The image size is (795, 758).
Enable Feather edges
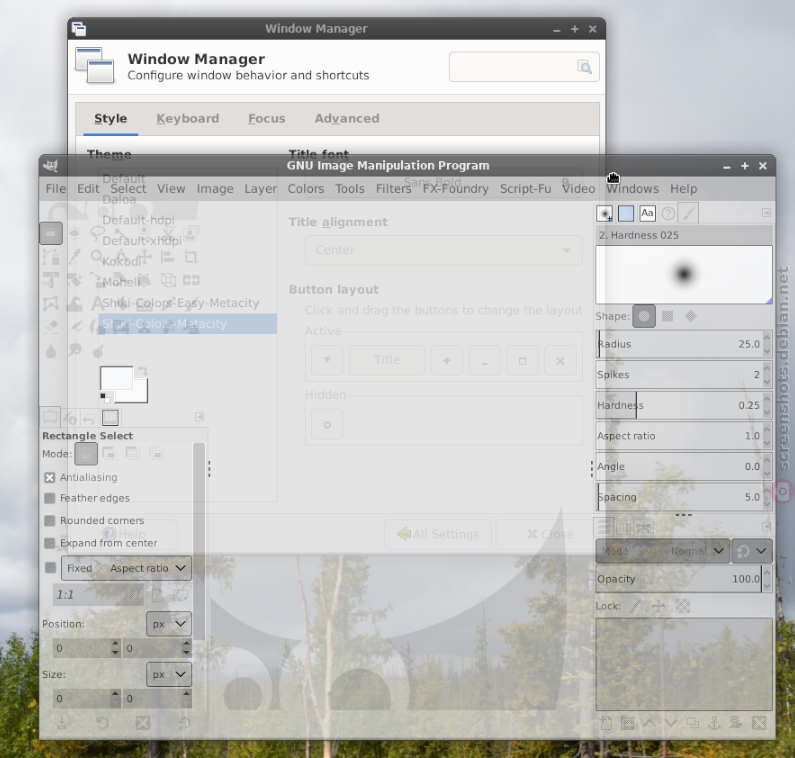pos(50,498)
